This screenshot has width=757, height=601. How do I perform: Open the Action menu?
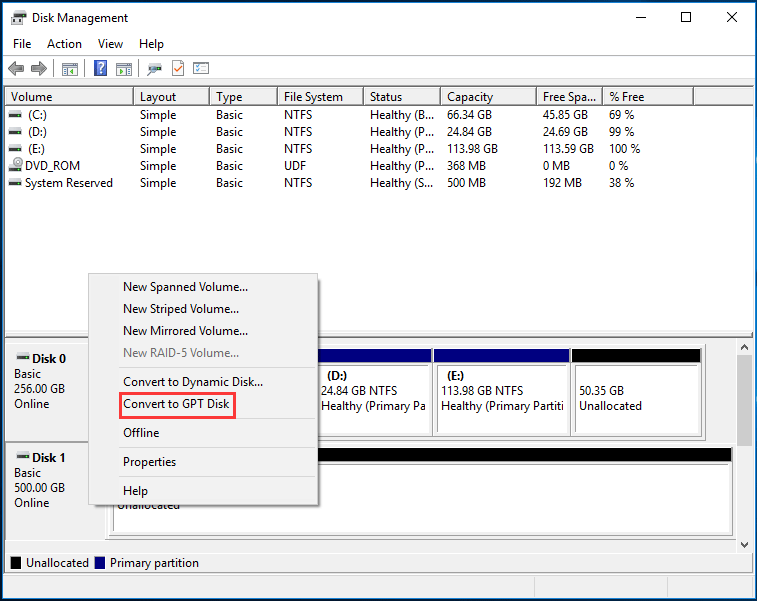pos(64,44)
